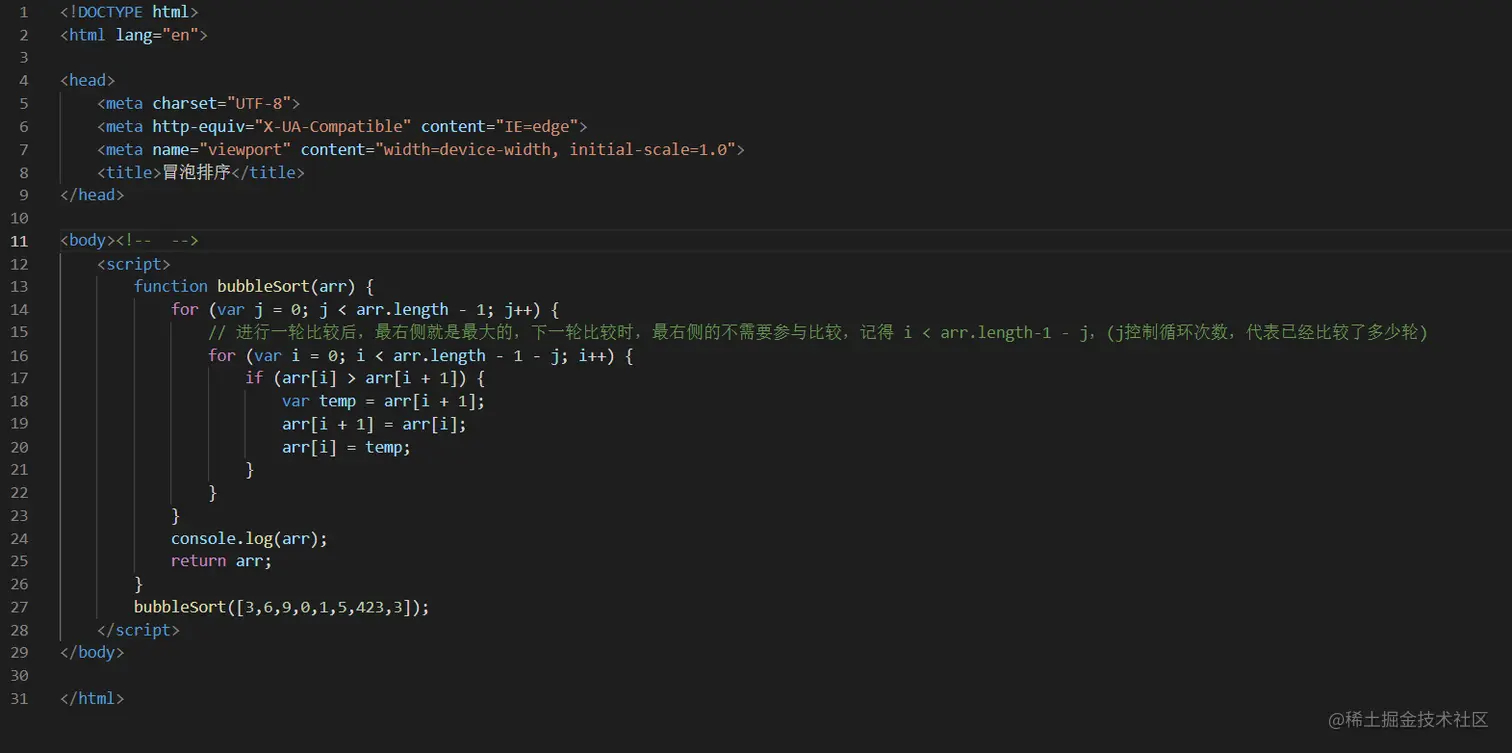Click line number 24 in the gutter
The width and height of the screenshot is (1512, 753).
pyautogui.click(x=19, y=539)
